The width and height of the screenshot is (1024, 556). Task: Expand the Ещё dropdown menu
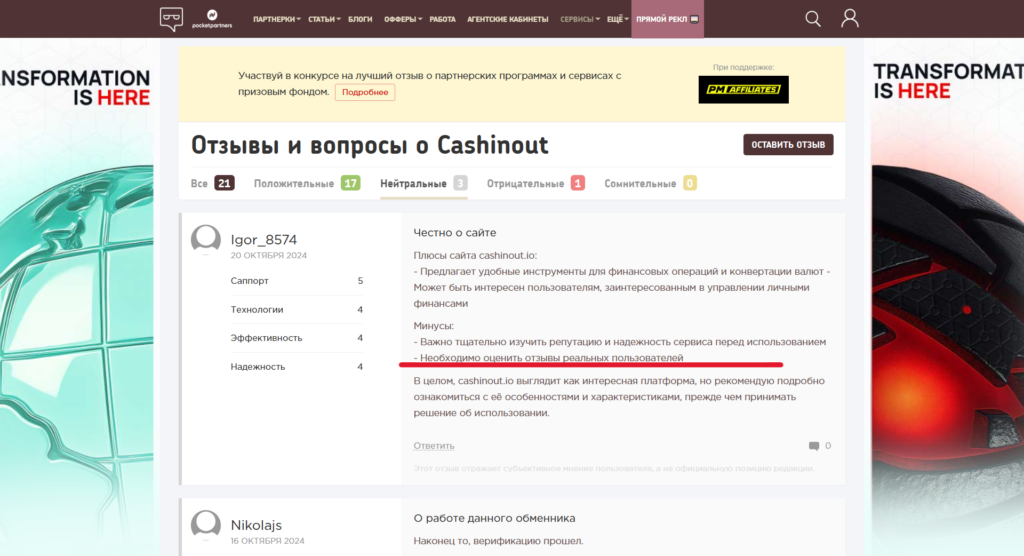point(617,19)
